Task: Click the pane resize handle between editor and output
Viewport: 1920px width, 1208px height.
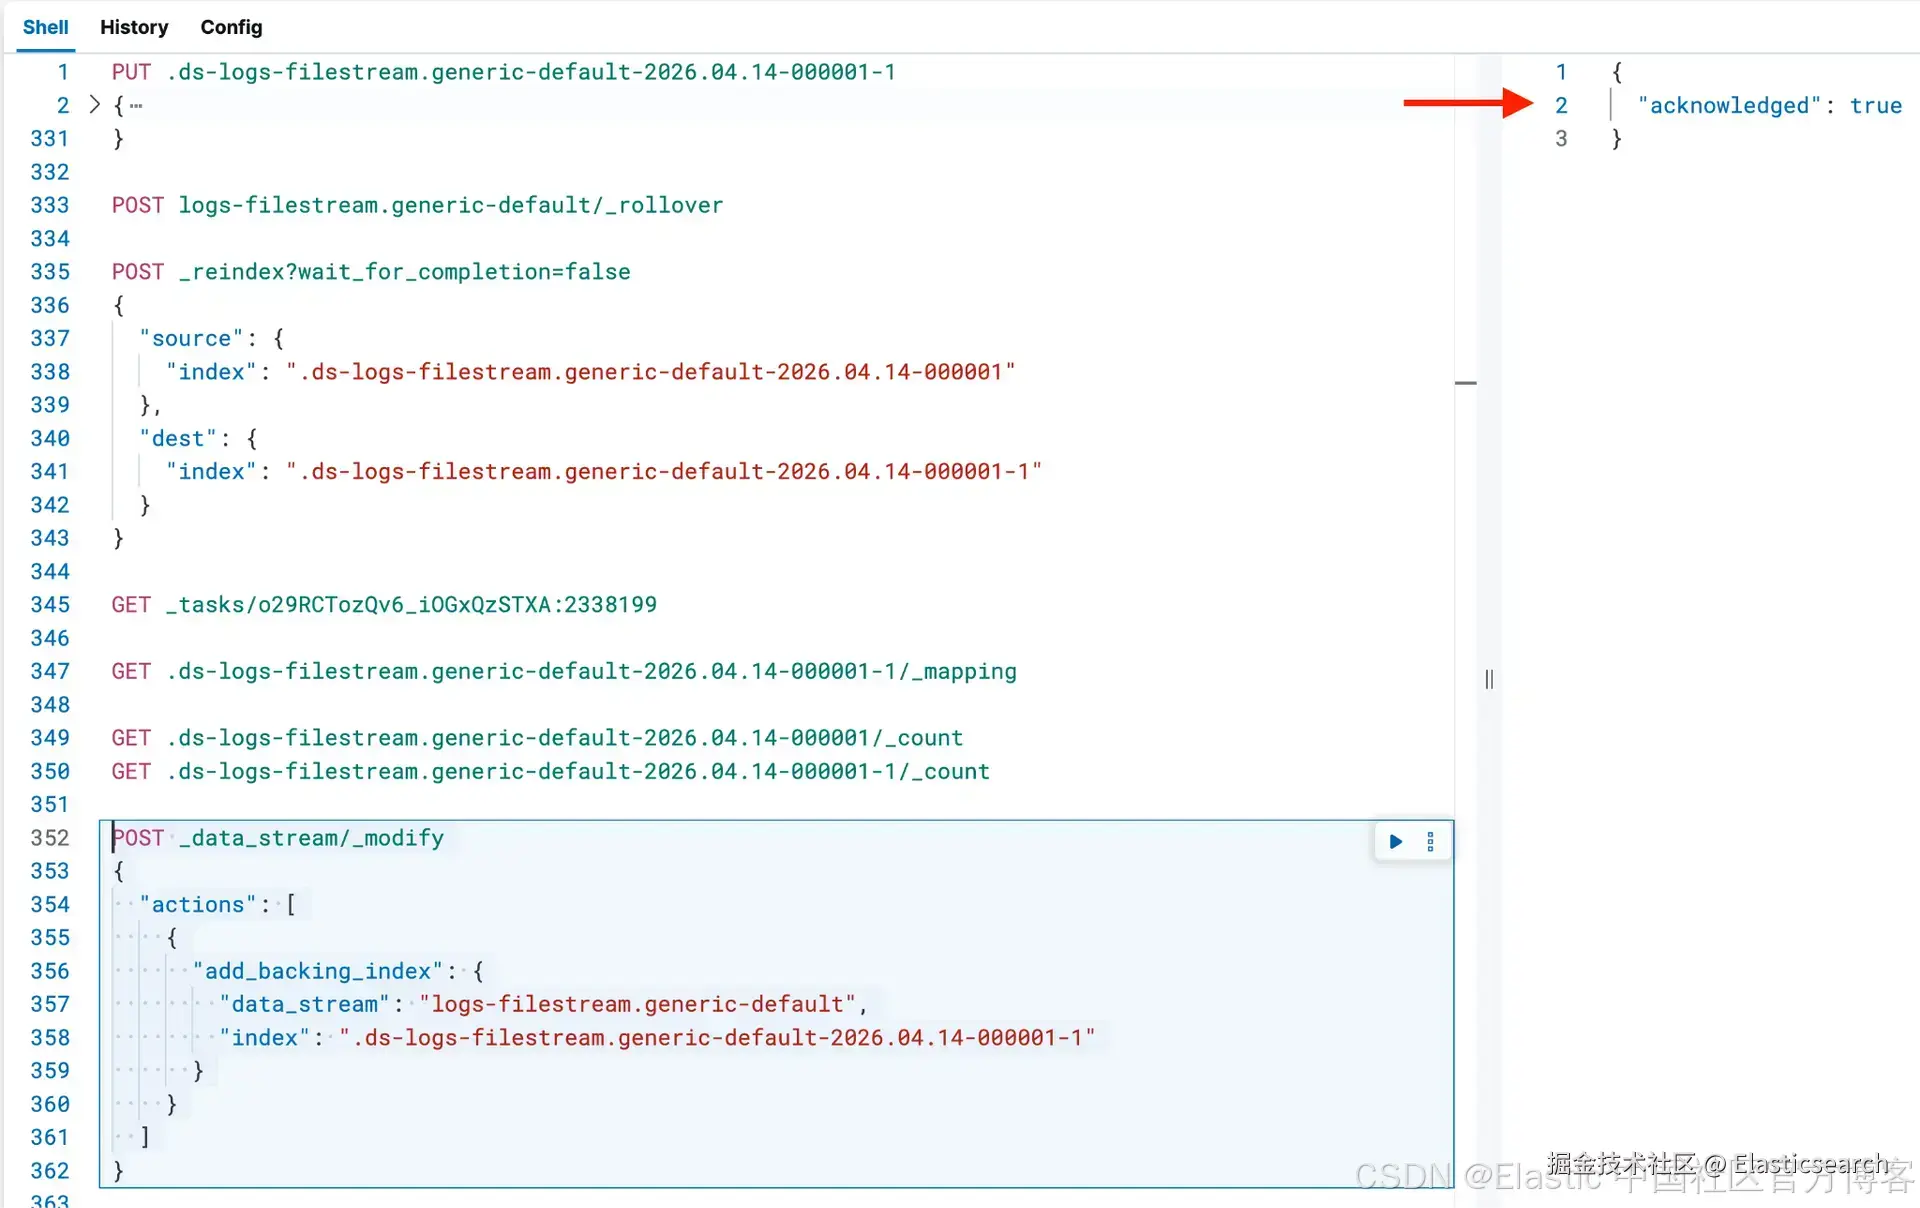Action: [x=1489, y=680]
